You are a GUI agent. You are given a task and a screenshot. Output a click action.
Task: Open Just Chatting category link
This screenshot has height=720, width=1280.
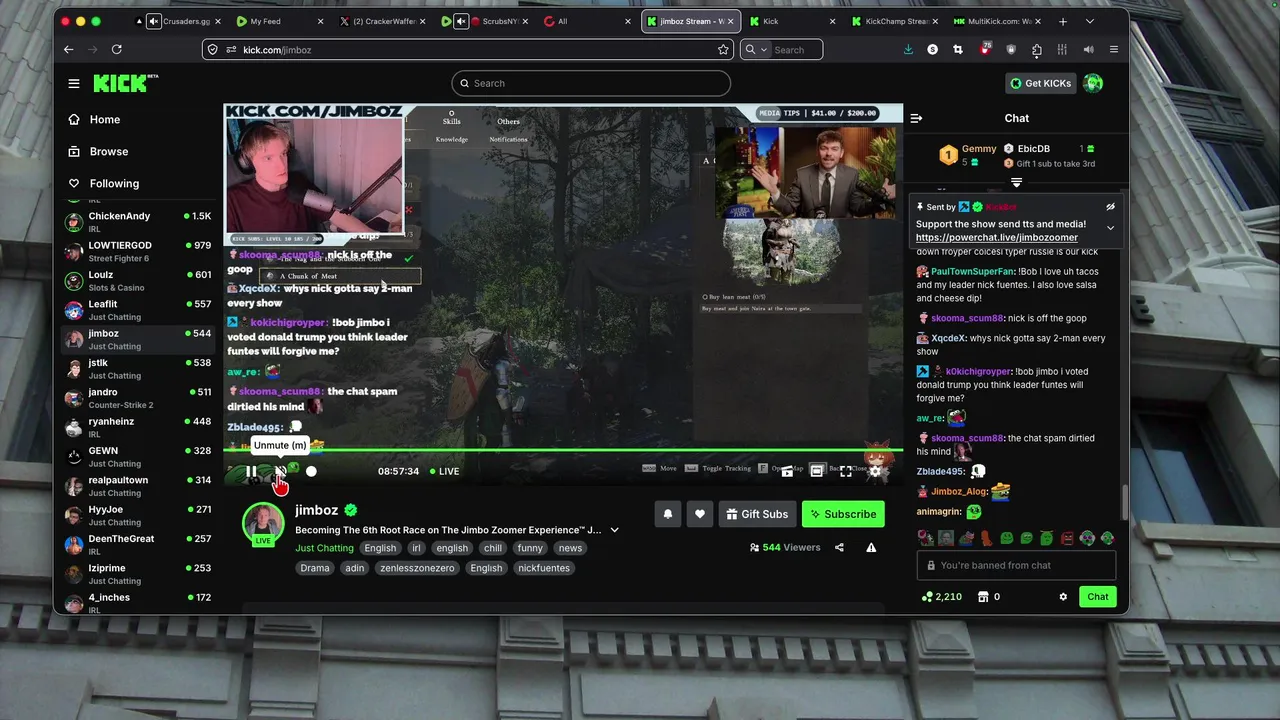pyautogui.click(x=324, y=548)
